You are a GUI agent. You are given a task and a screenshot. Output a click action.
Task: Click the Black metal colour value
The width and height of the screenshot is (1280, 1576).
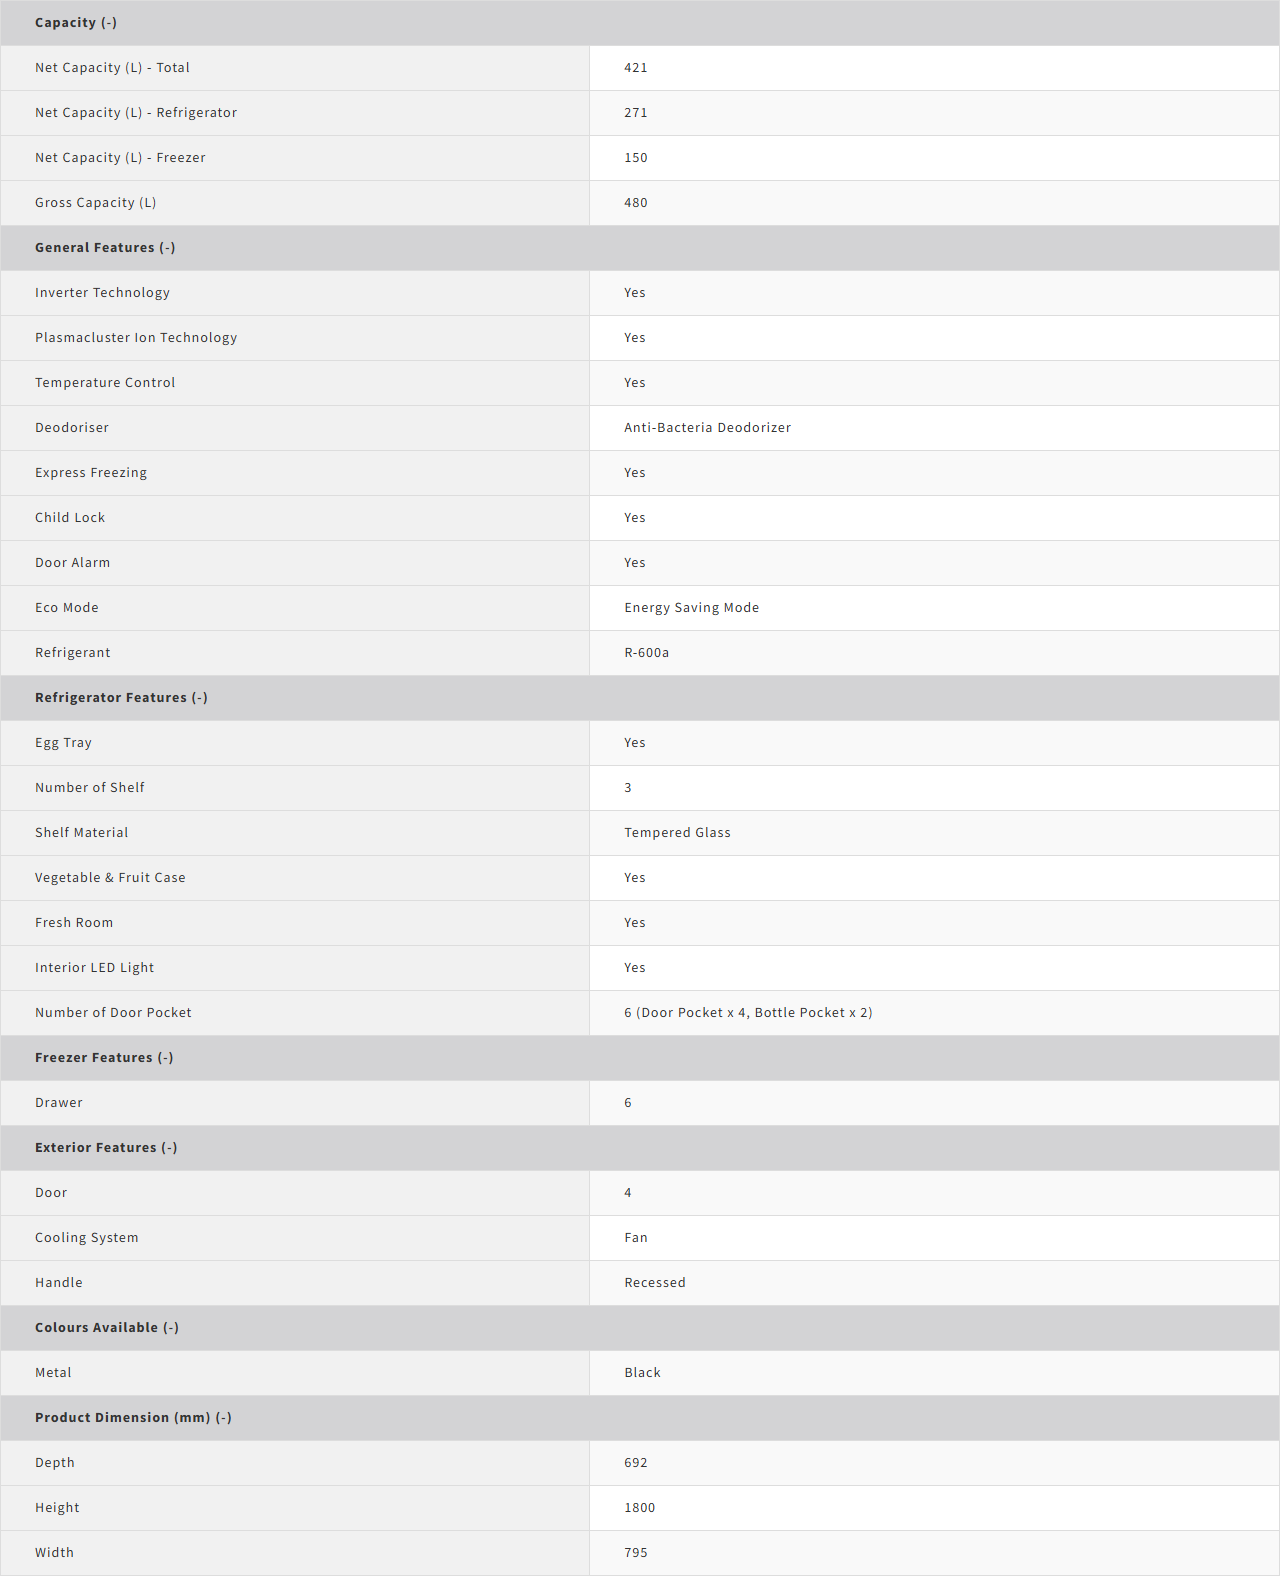642,1373
